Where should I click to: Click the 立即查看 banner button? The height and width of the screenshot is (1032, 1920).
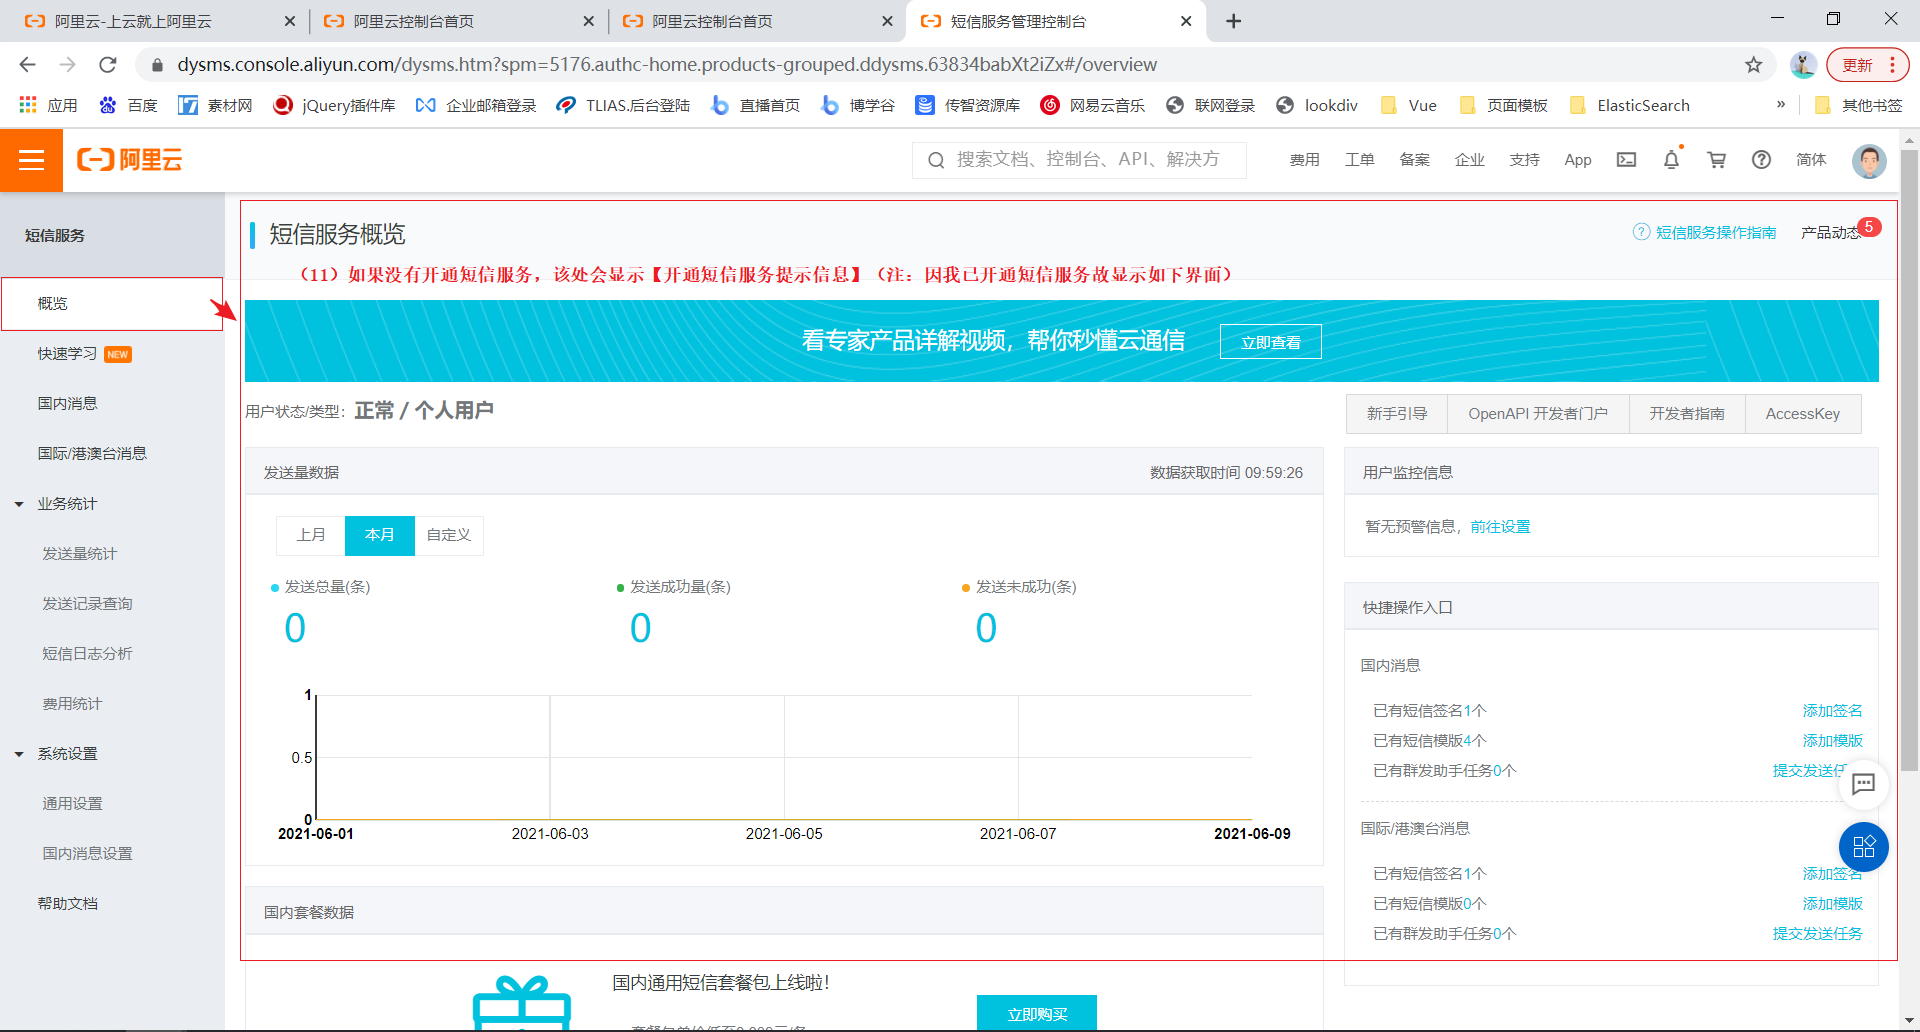pos(1270,342)
